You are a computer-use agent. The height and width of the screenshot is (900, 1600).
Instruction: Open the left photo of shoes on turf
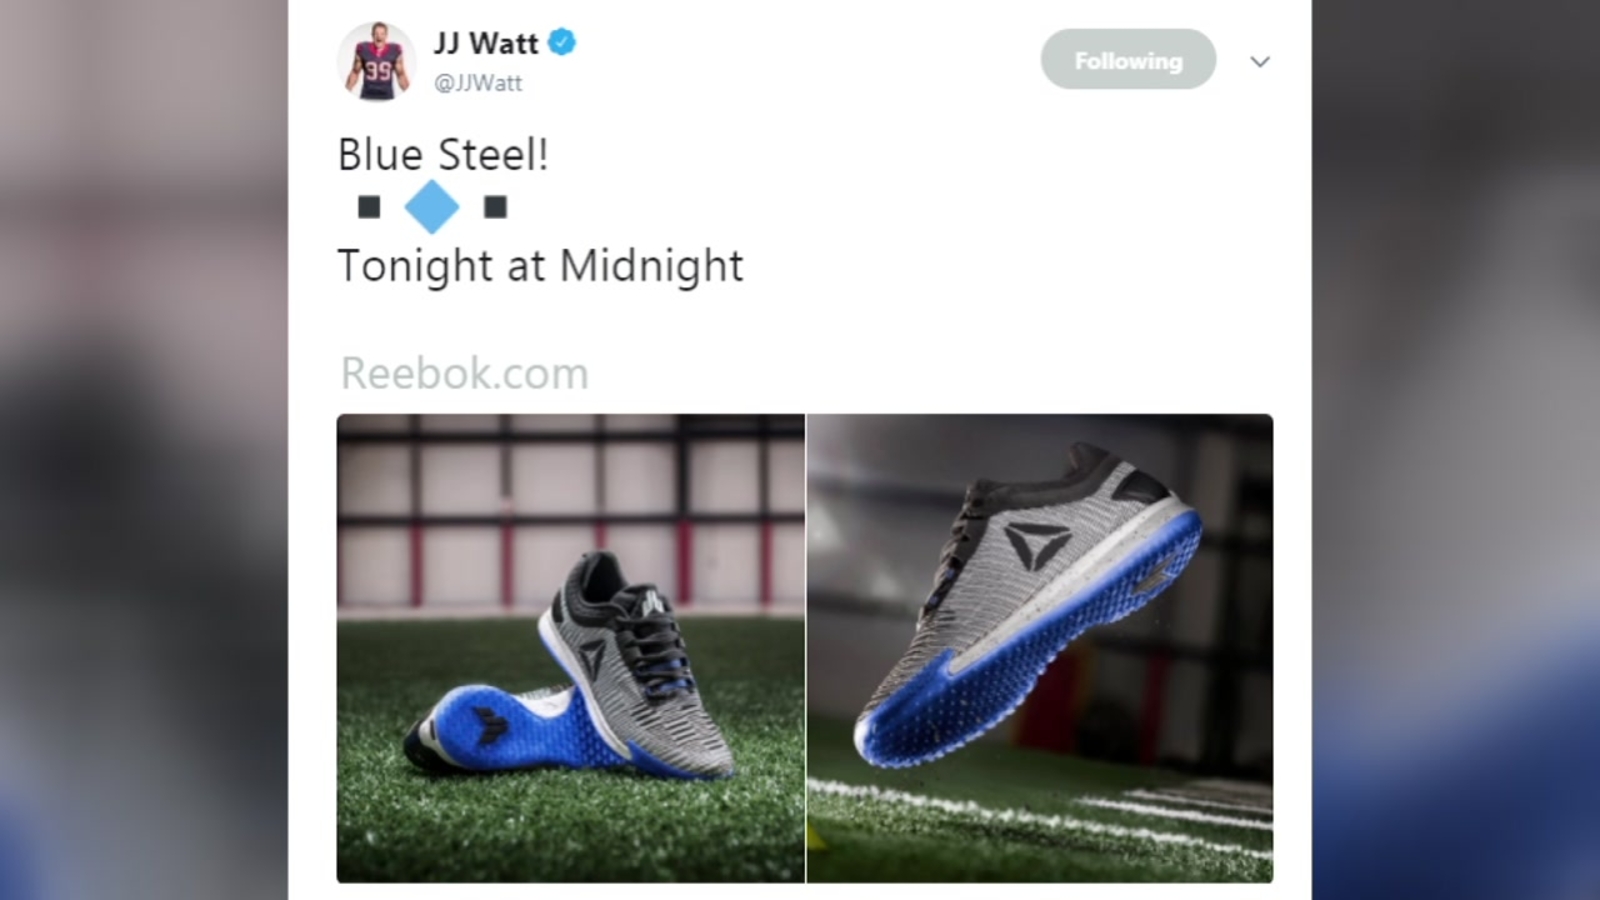[571, 648]
